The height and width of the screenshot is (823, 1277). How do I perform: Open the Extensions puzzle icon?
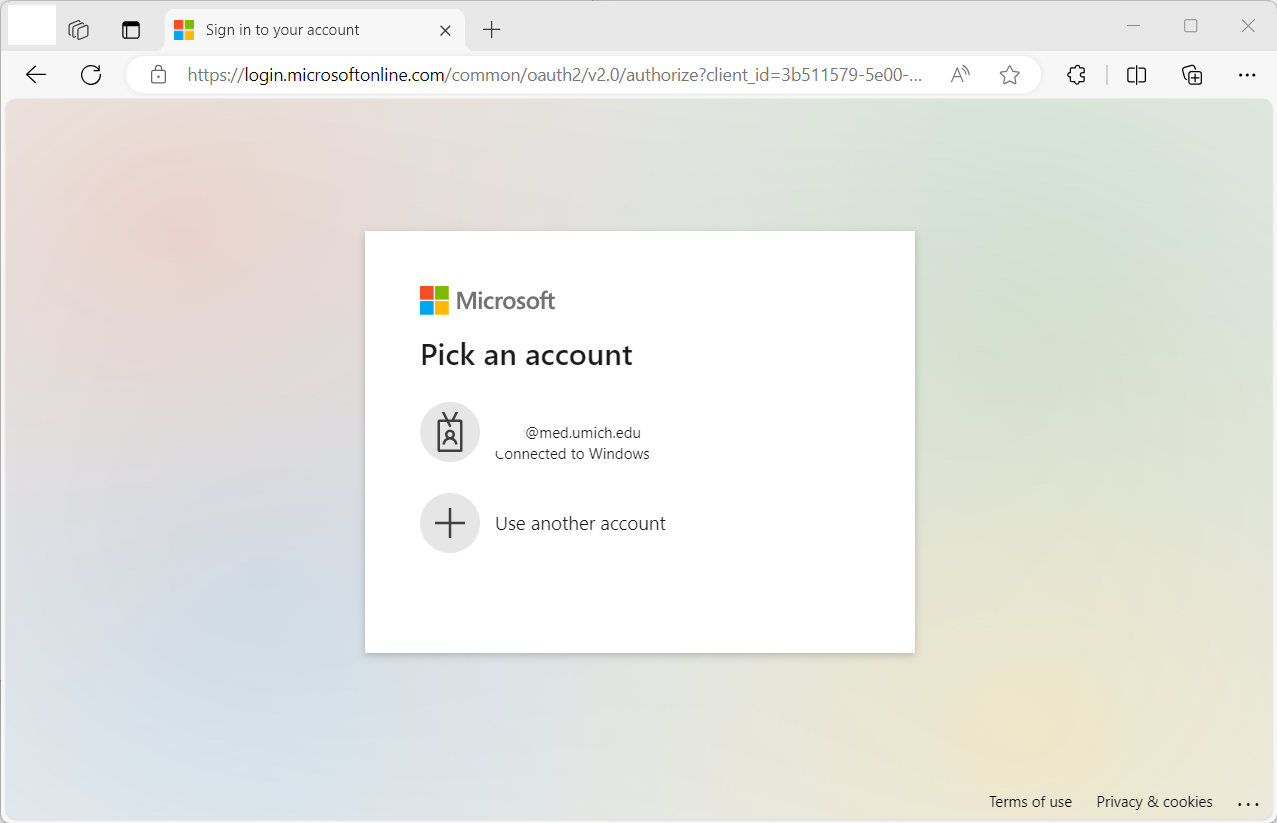(x=1076, y=75)
